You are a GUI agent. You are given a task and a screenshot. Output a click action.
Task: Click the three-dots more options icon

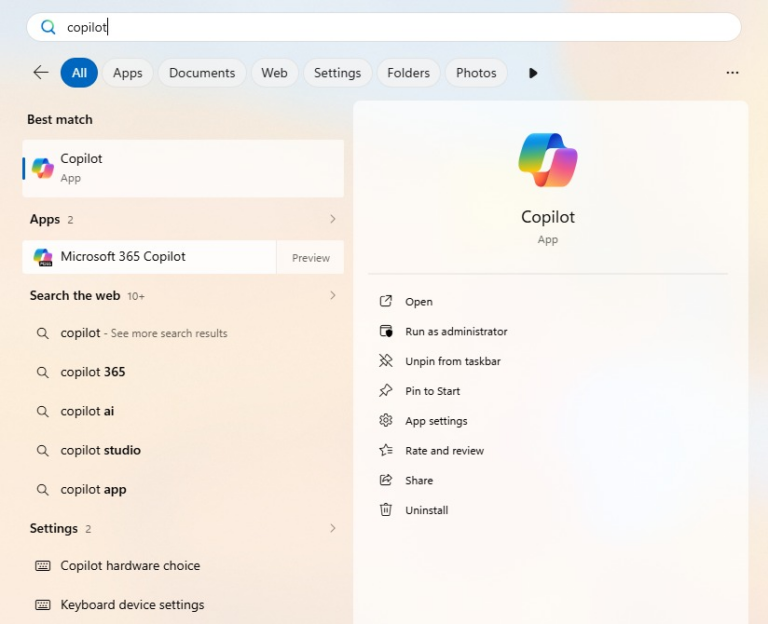pos(732,73)
